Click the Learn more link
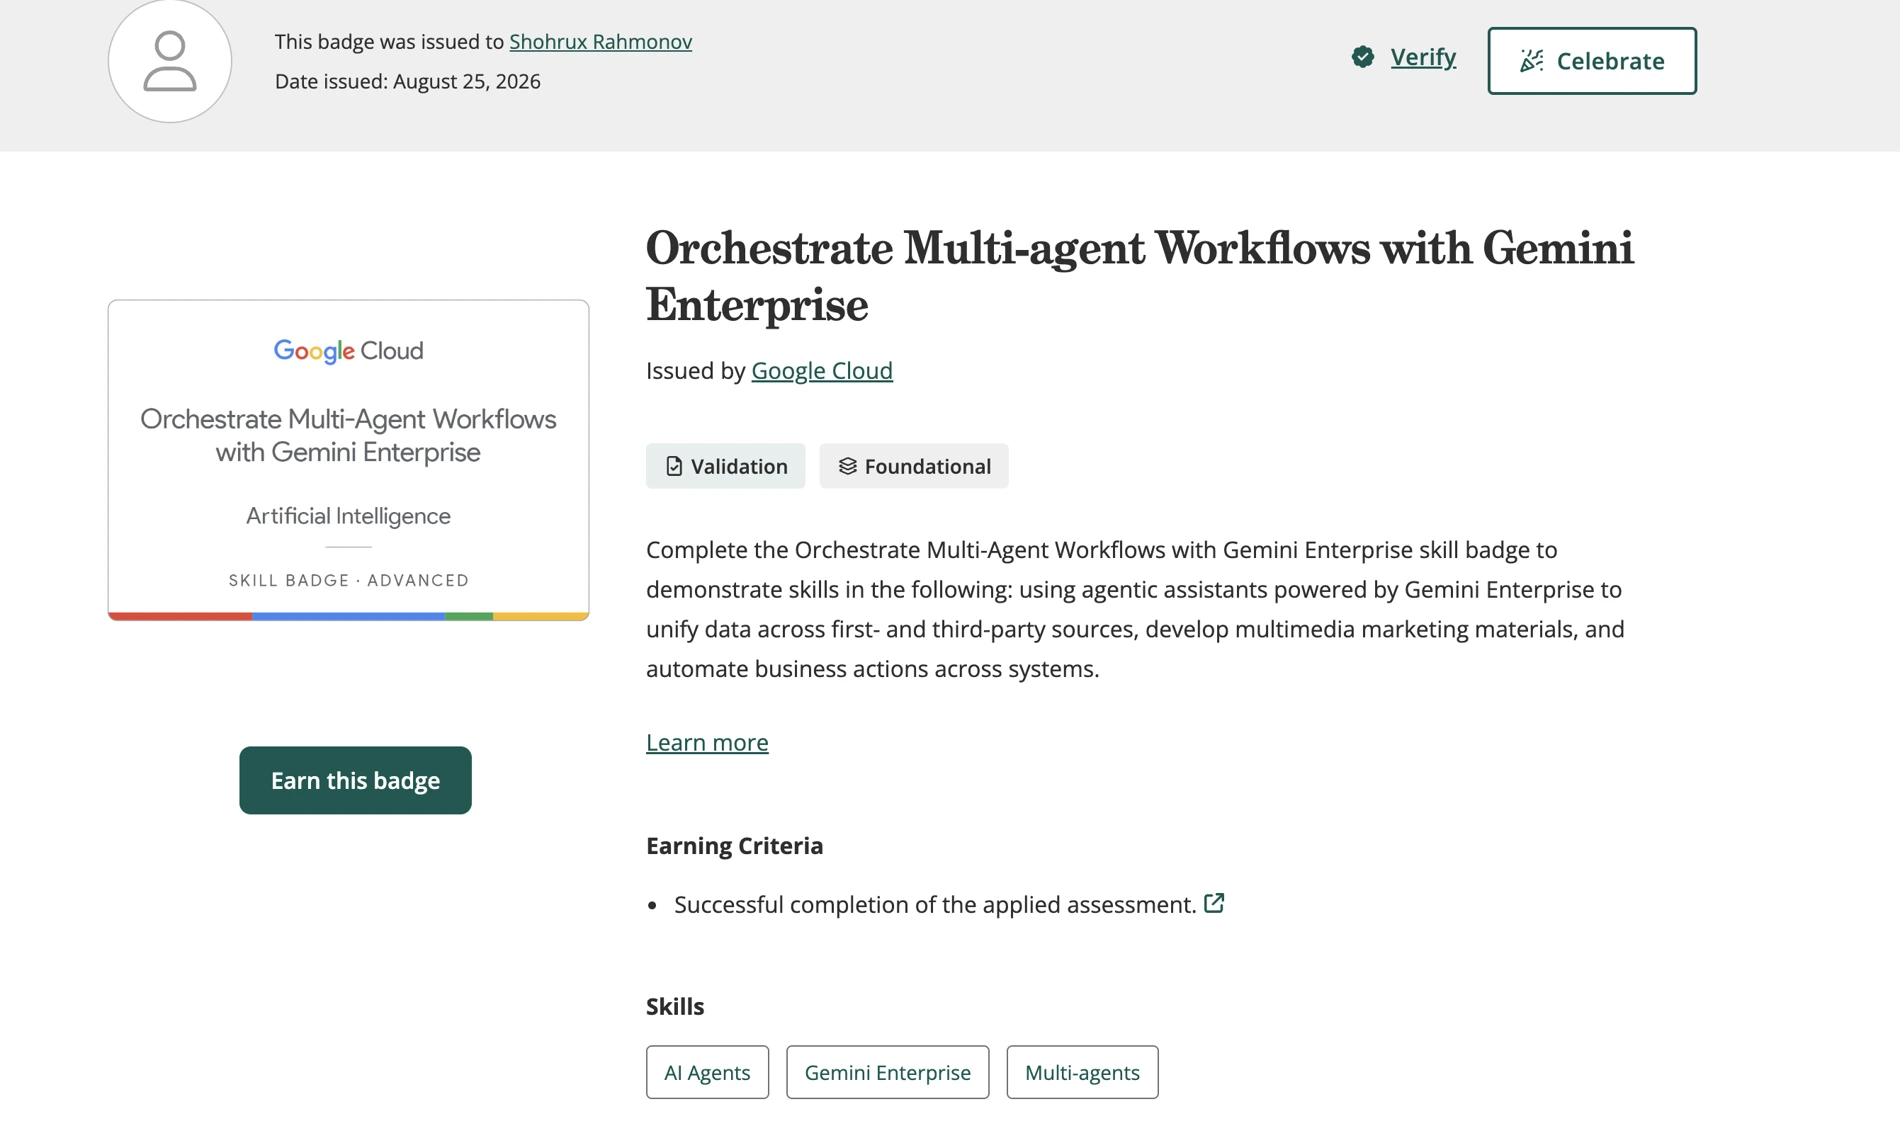This screenshot has height=1126, width=1900. [707, 742]
